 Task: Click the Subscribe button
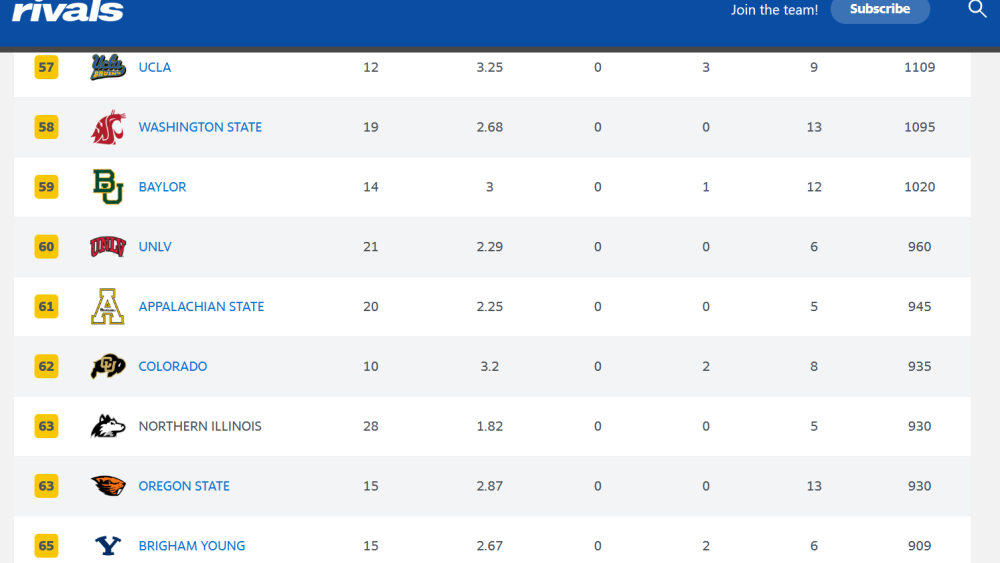pyautogui.click(x=880, y=10)
